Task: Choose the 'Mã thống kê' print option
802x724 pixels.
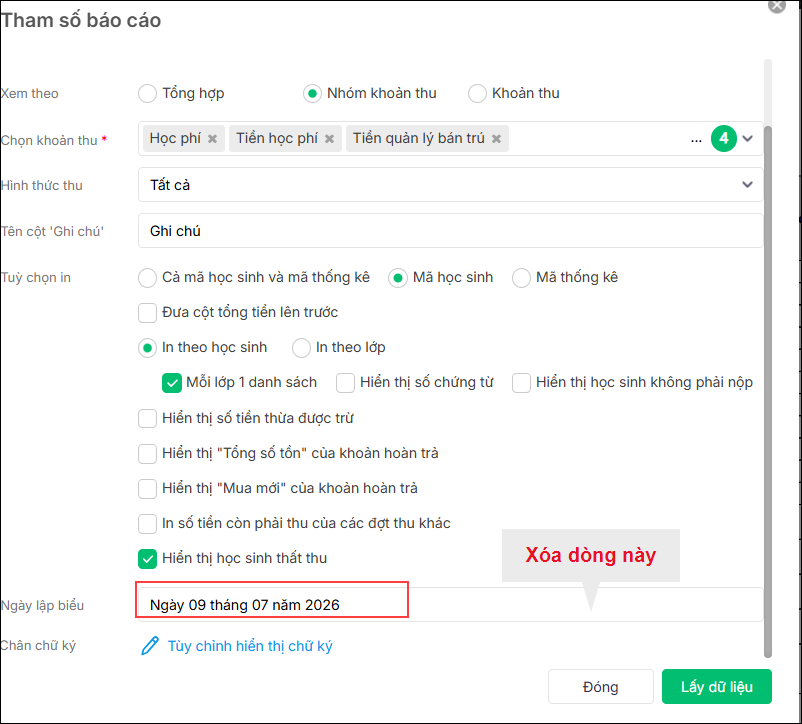Action: pos(521,278)
